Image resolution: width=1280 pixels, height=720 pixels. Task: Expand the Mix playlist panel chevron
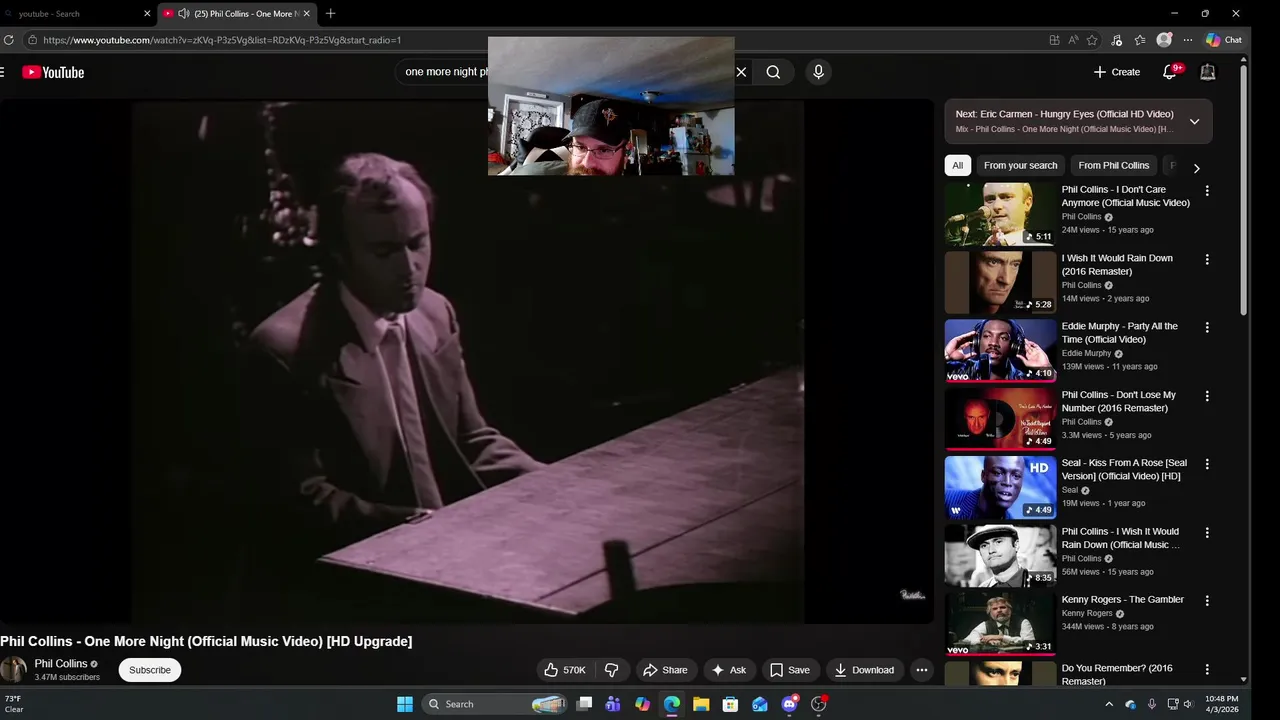coord(1194,121)
